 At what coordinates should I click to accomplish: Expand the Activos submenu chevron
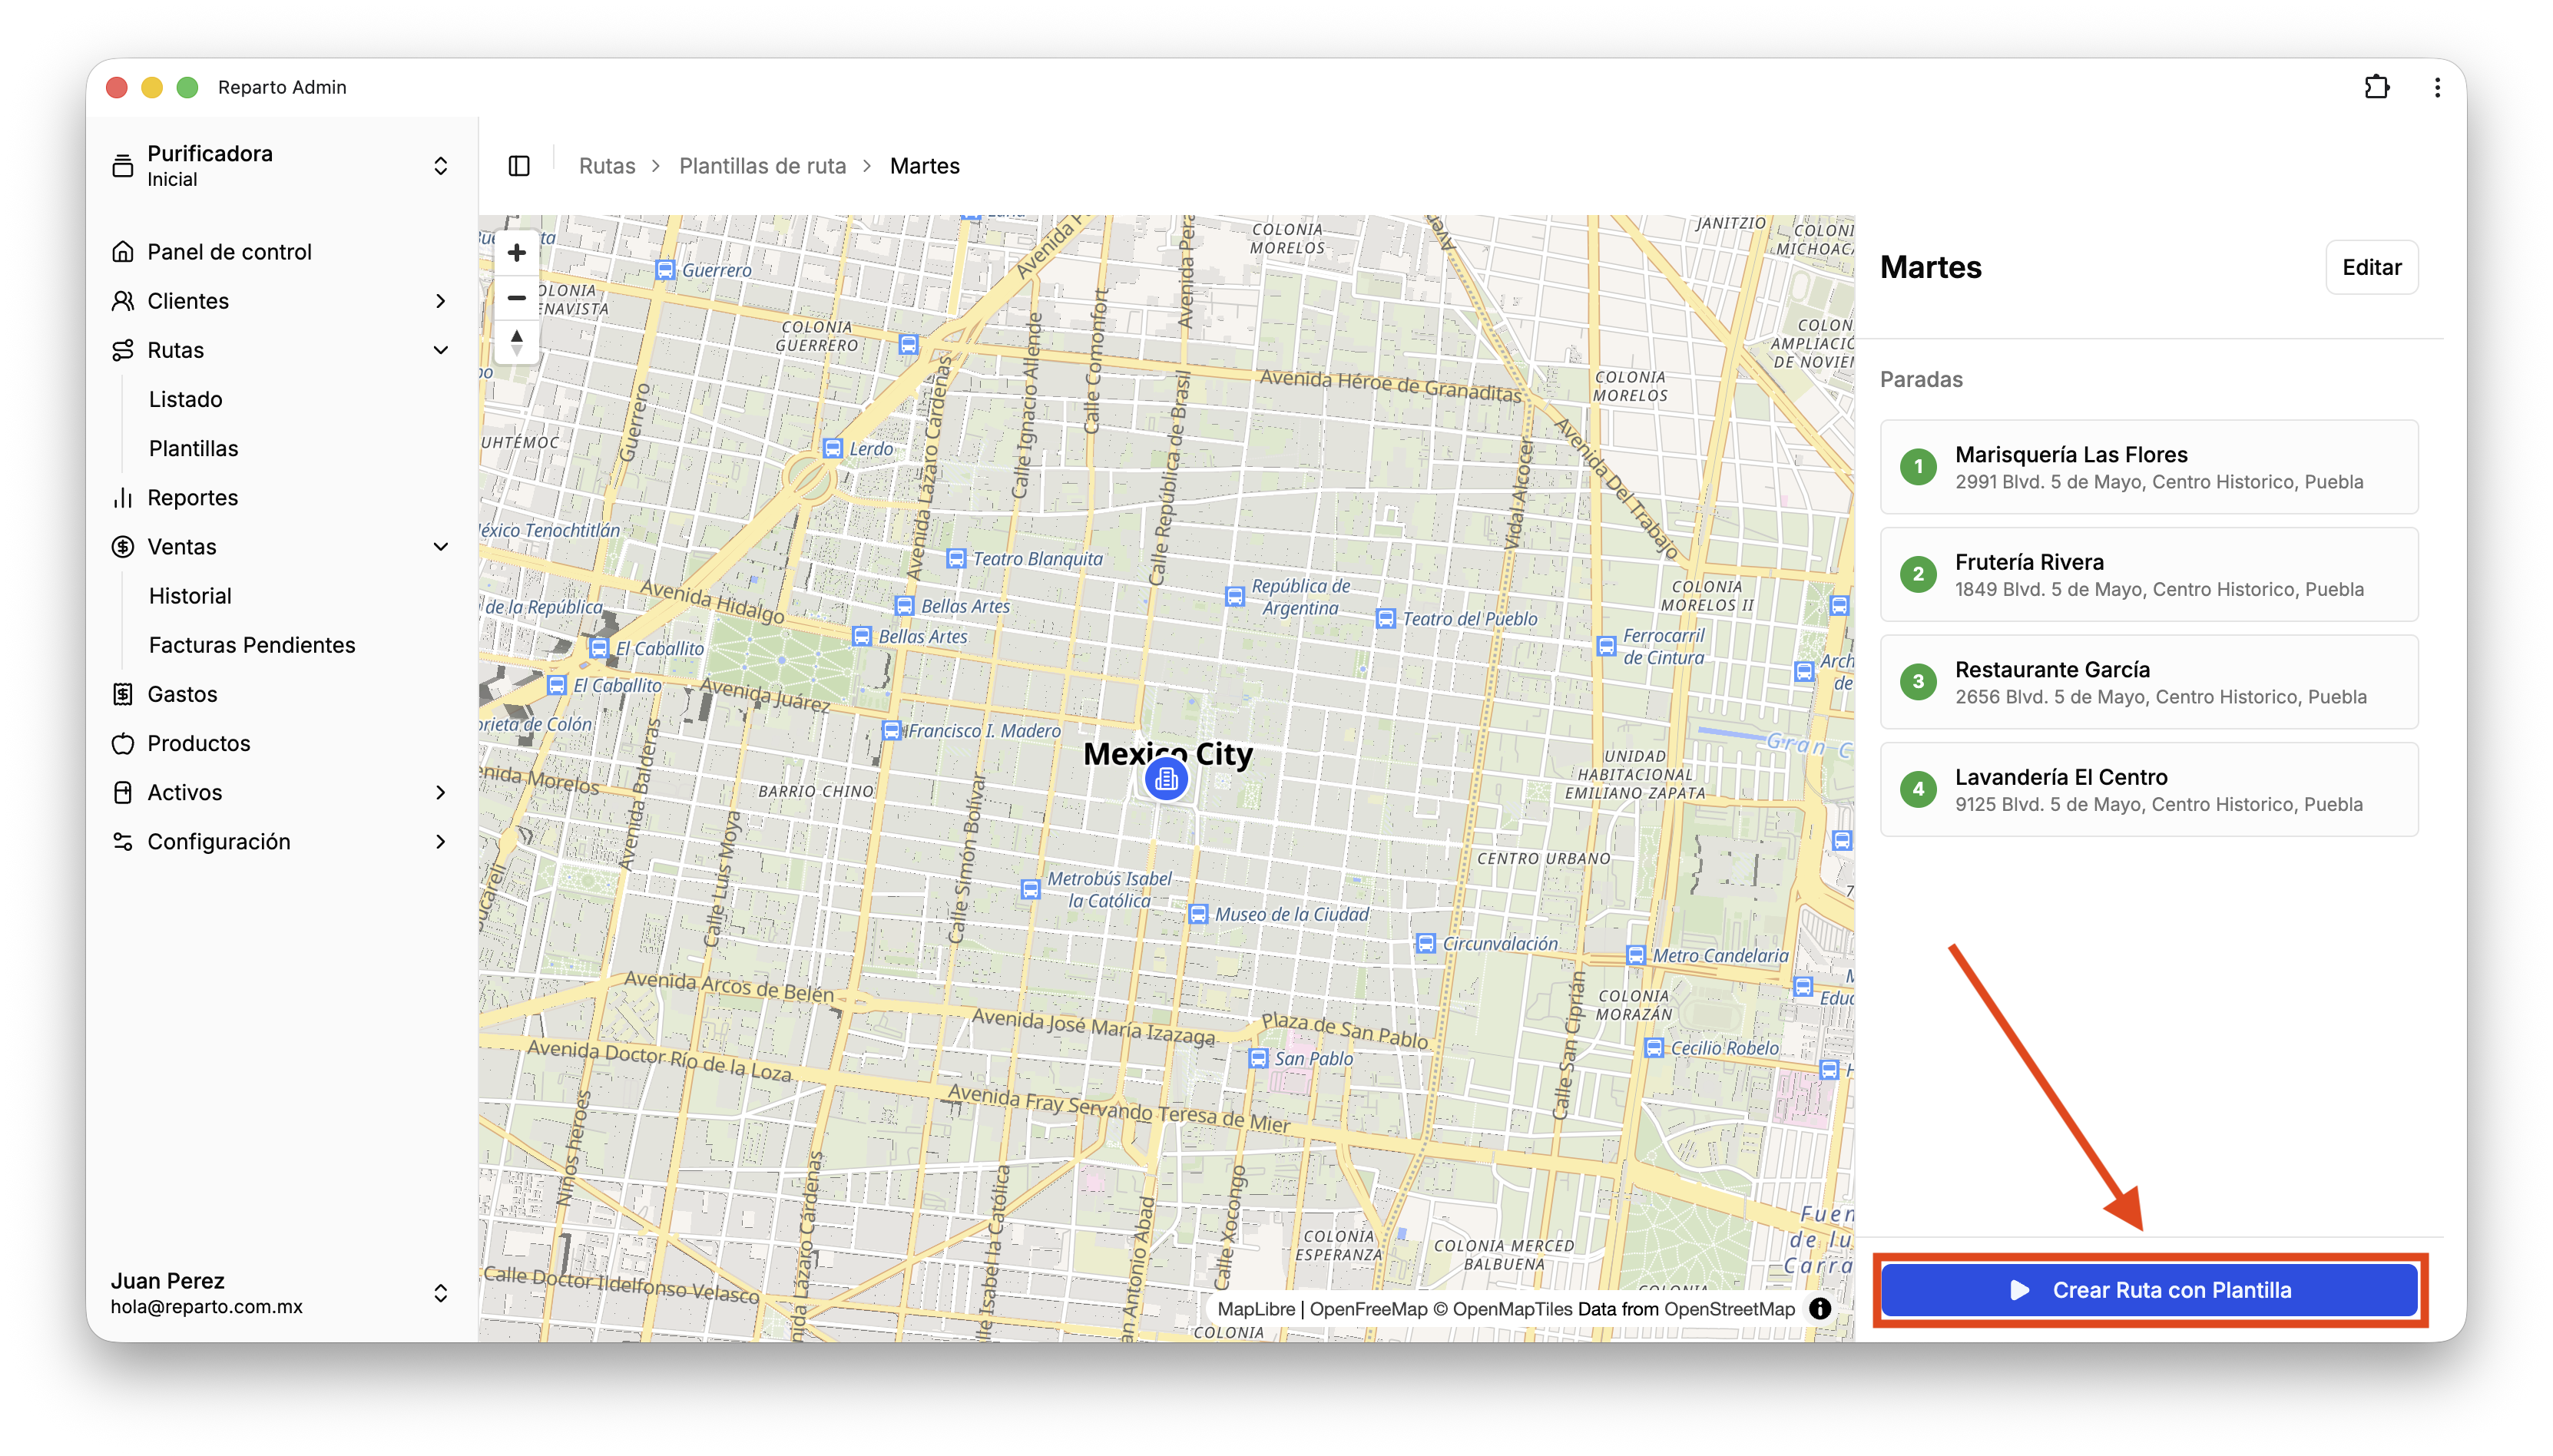pyautogui.click(x=440, y=793)
